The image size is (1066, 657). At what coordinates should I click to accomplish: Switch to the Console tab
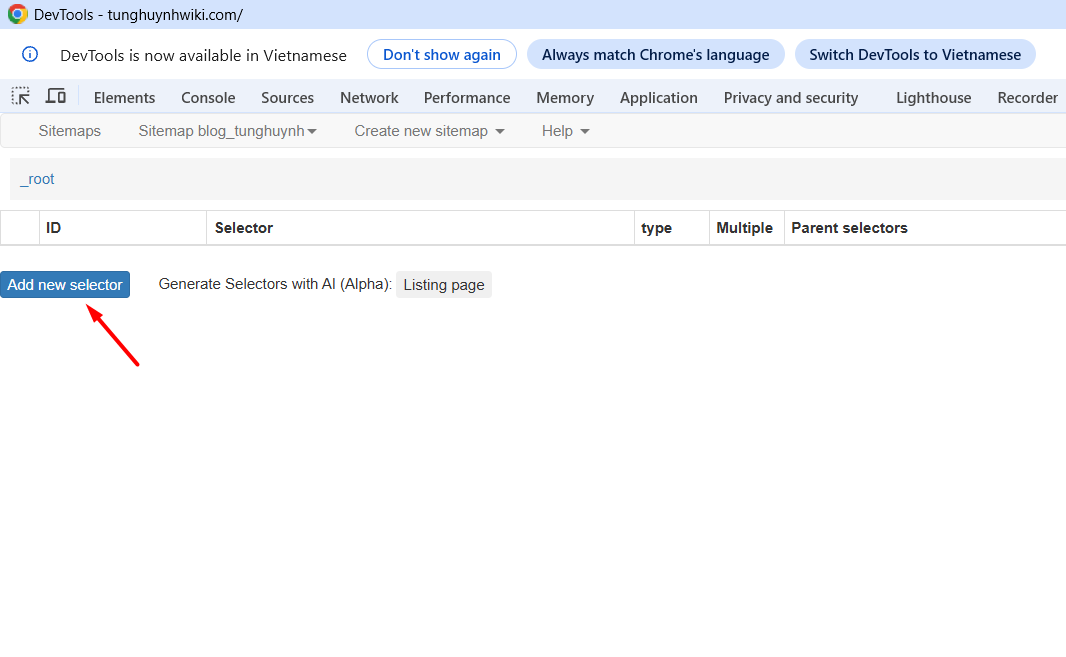pyautogui.click(x=208, y=98)
